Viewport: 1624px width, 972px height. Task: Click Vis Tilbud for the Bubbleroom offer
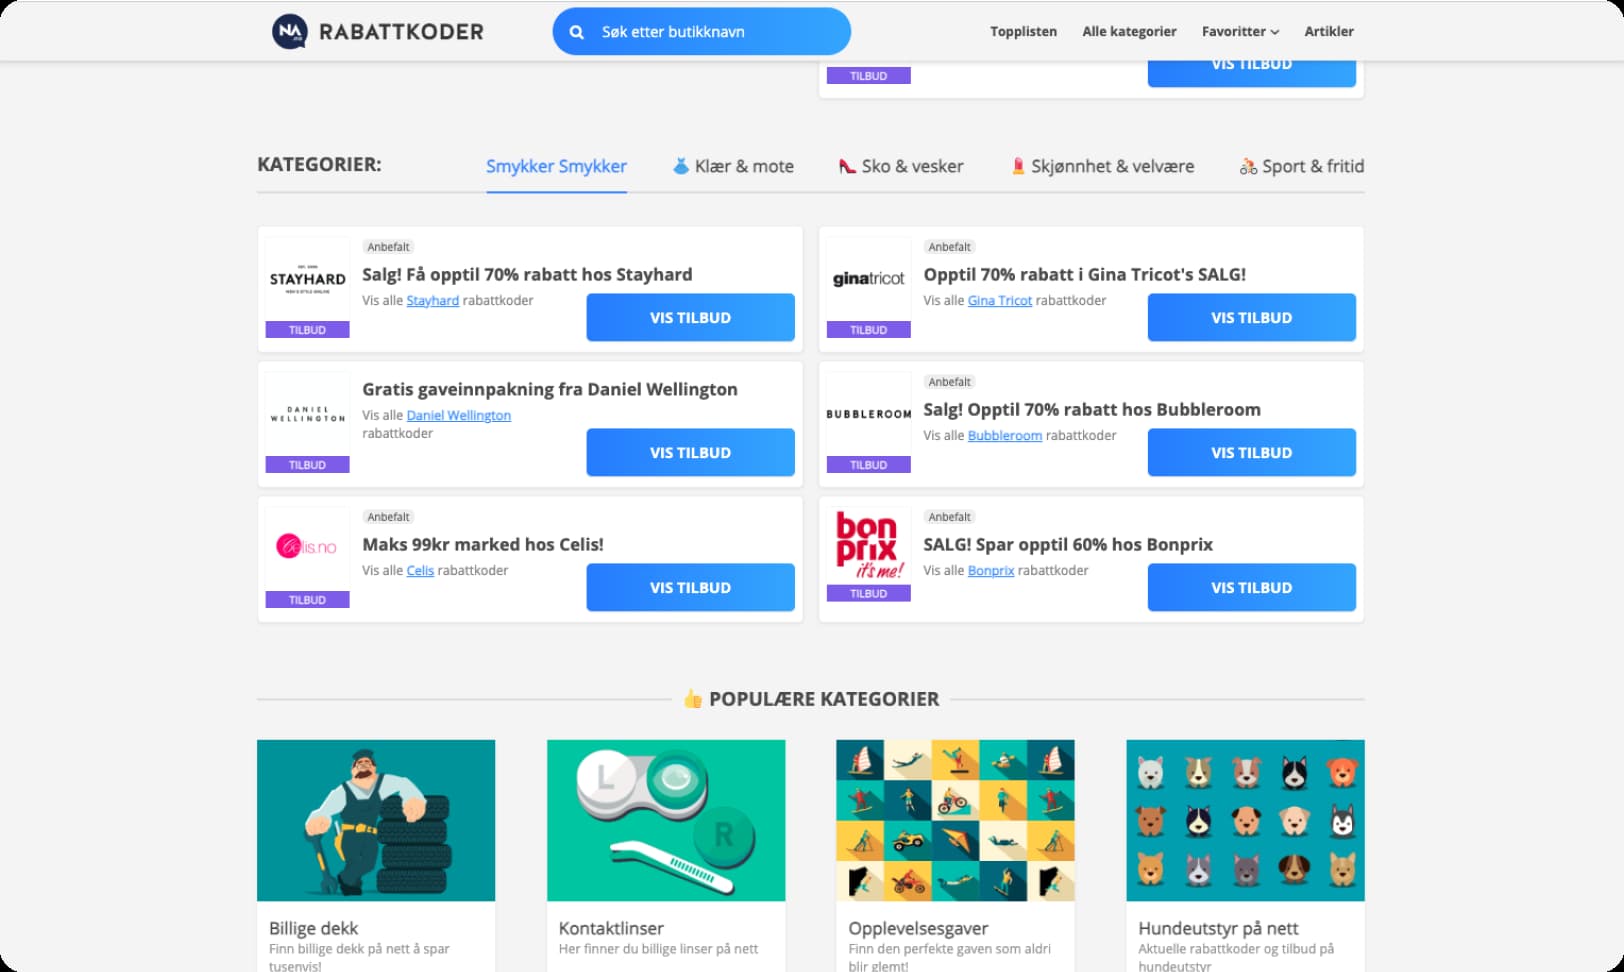click(1251, 452)
